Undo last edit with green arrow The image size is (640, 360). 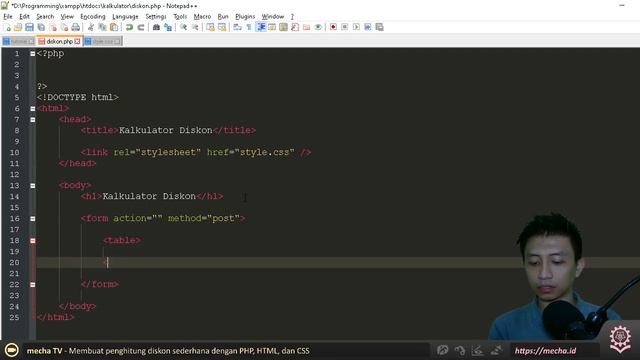tap(129, 27)
